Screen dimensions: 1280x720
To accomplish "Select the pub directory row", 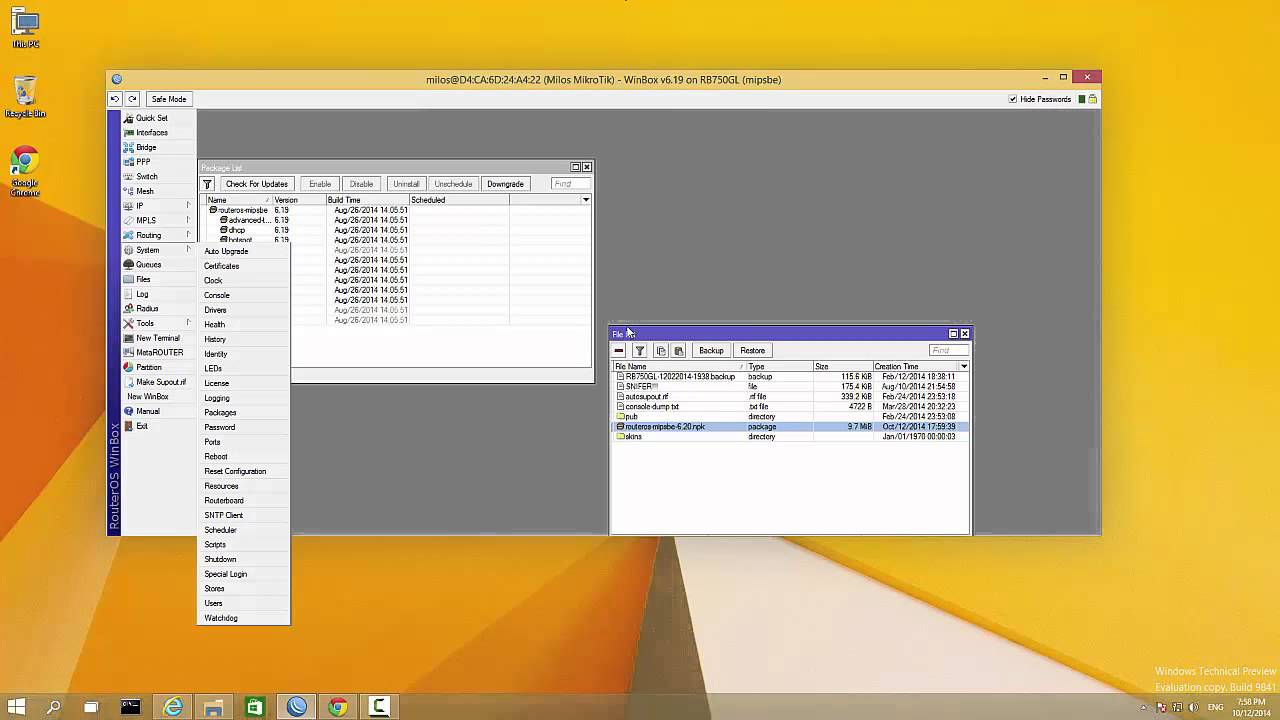I will pyautogui.click(x=791, y=417).
